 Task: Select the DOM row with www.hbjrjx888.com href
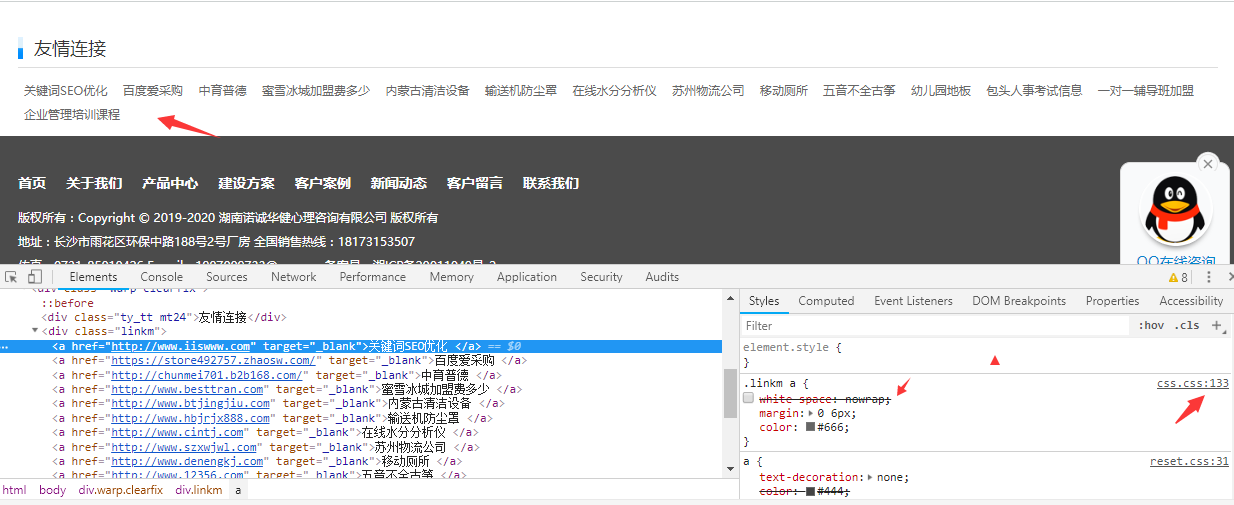[361, 418]
